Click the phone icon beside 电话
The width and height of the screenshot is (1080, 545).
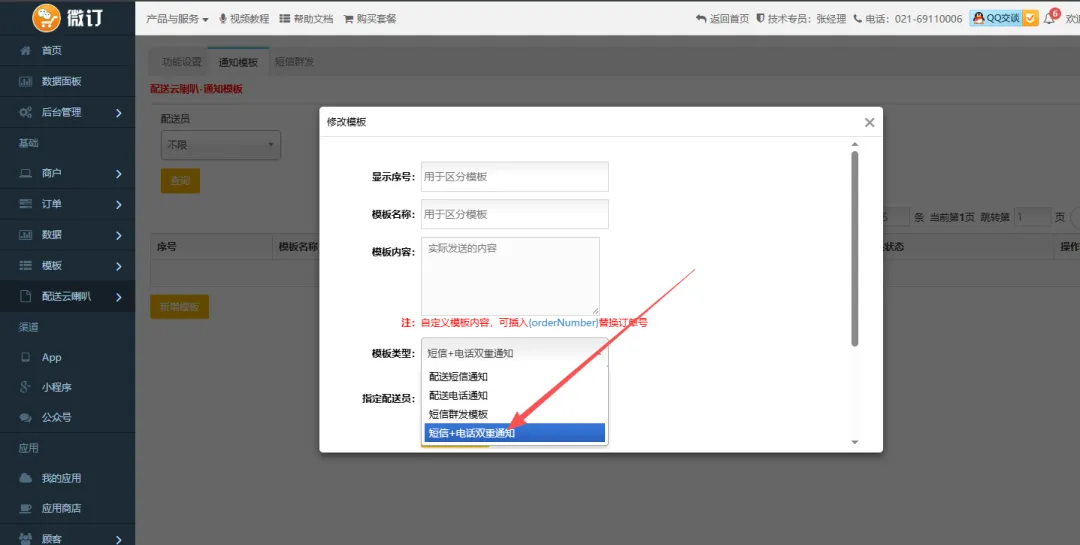click(858, 19)
